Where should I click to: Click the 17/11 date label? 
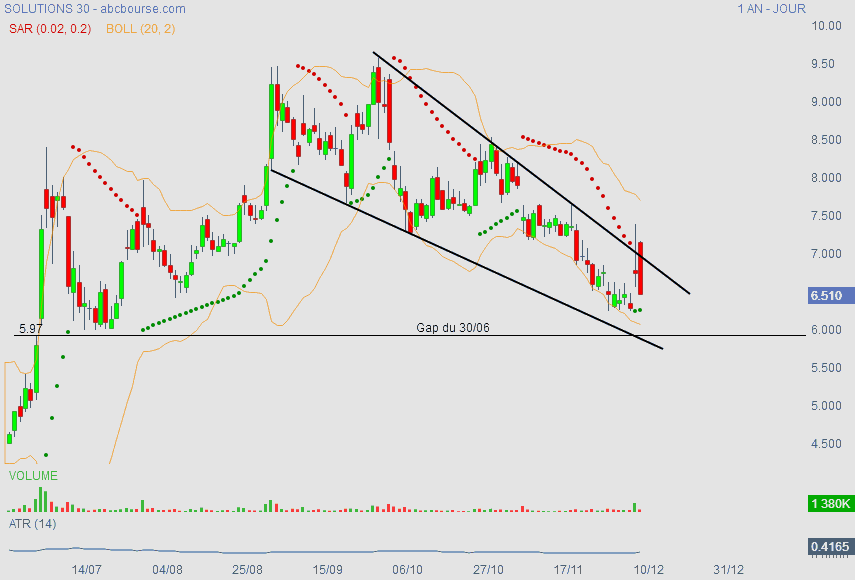pos(568,570)
